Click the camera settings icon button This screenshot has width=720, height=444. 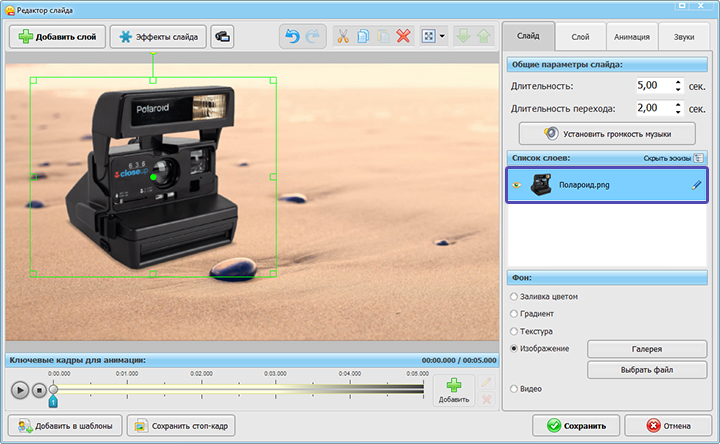[x=222, y=37]
